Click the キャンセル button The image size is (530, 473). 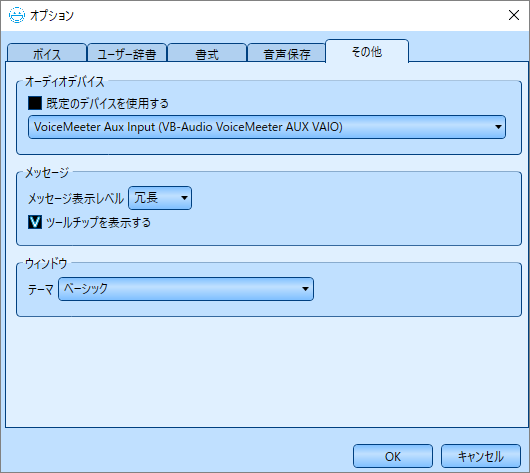[x=481, y=456]
